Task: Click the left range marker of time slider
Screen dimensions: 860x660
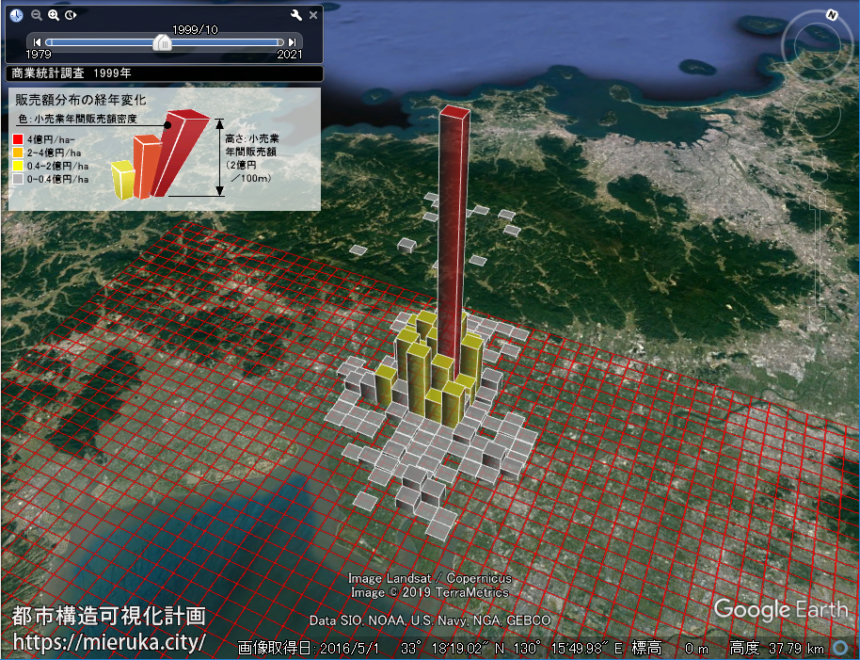Action: point(49,42)
